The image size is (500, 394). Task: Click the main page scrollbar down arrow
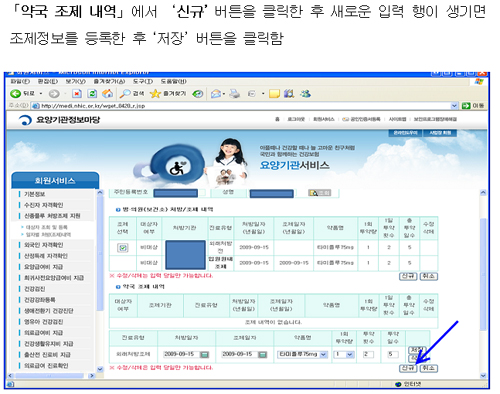(x=483, y=376)
